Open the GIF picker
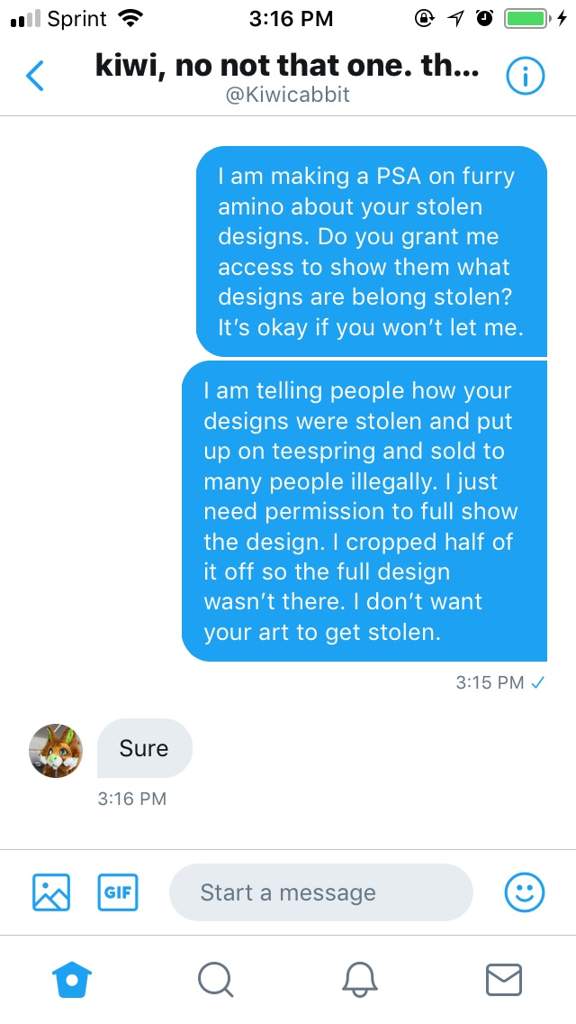This screenshot has width=576, height=1024. (x=118, y=892)
